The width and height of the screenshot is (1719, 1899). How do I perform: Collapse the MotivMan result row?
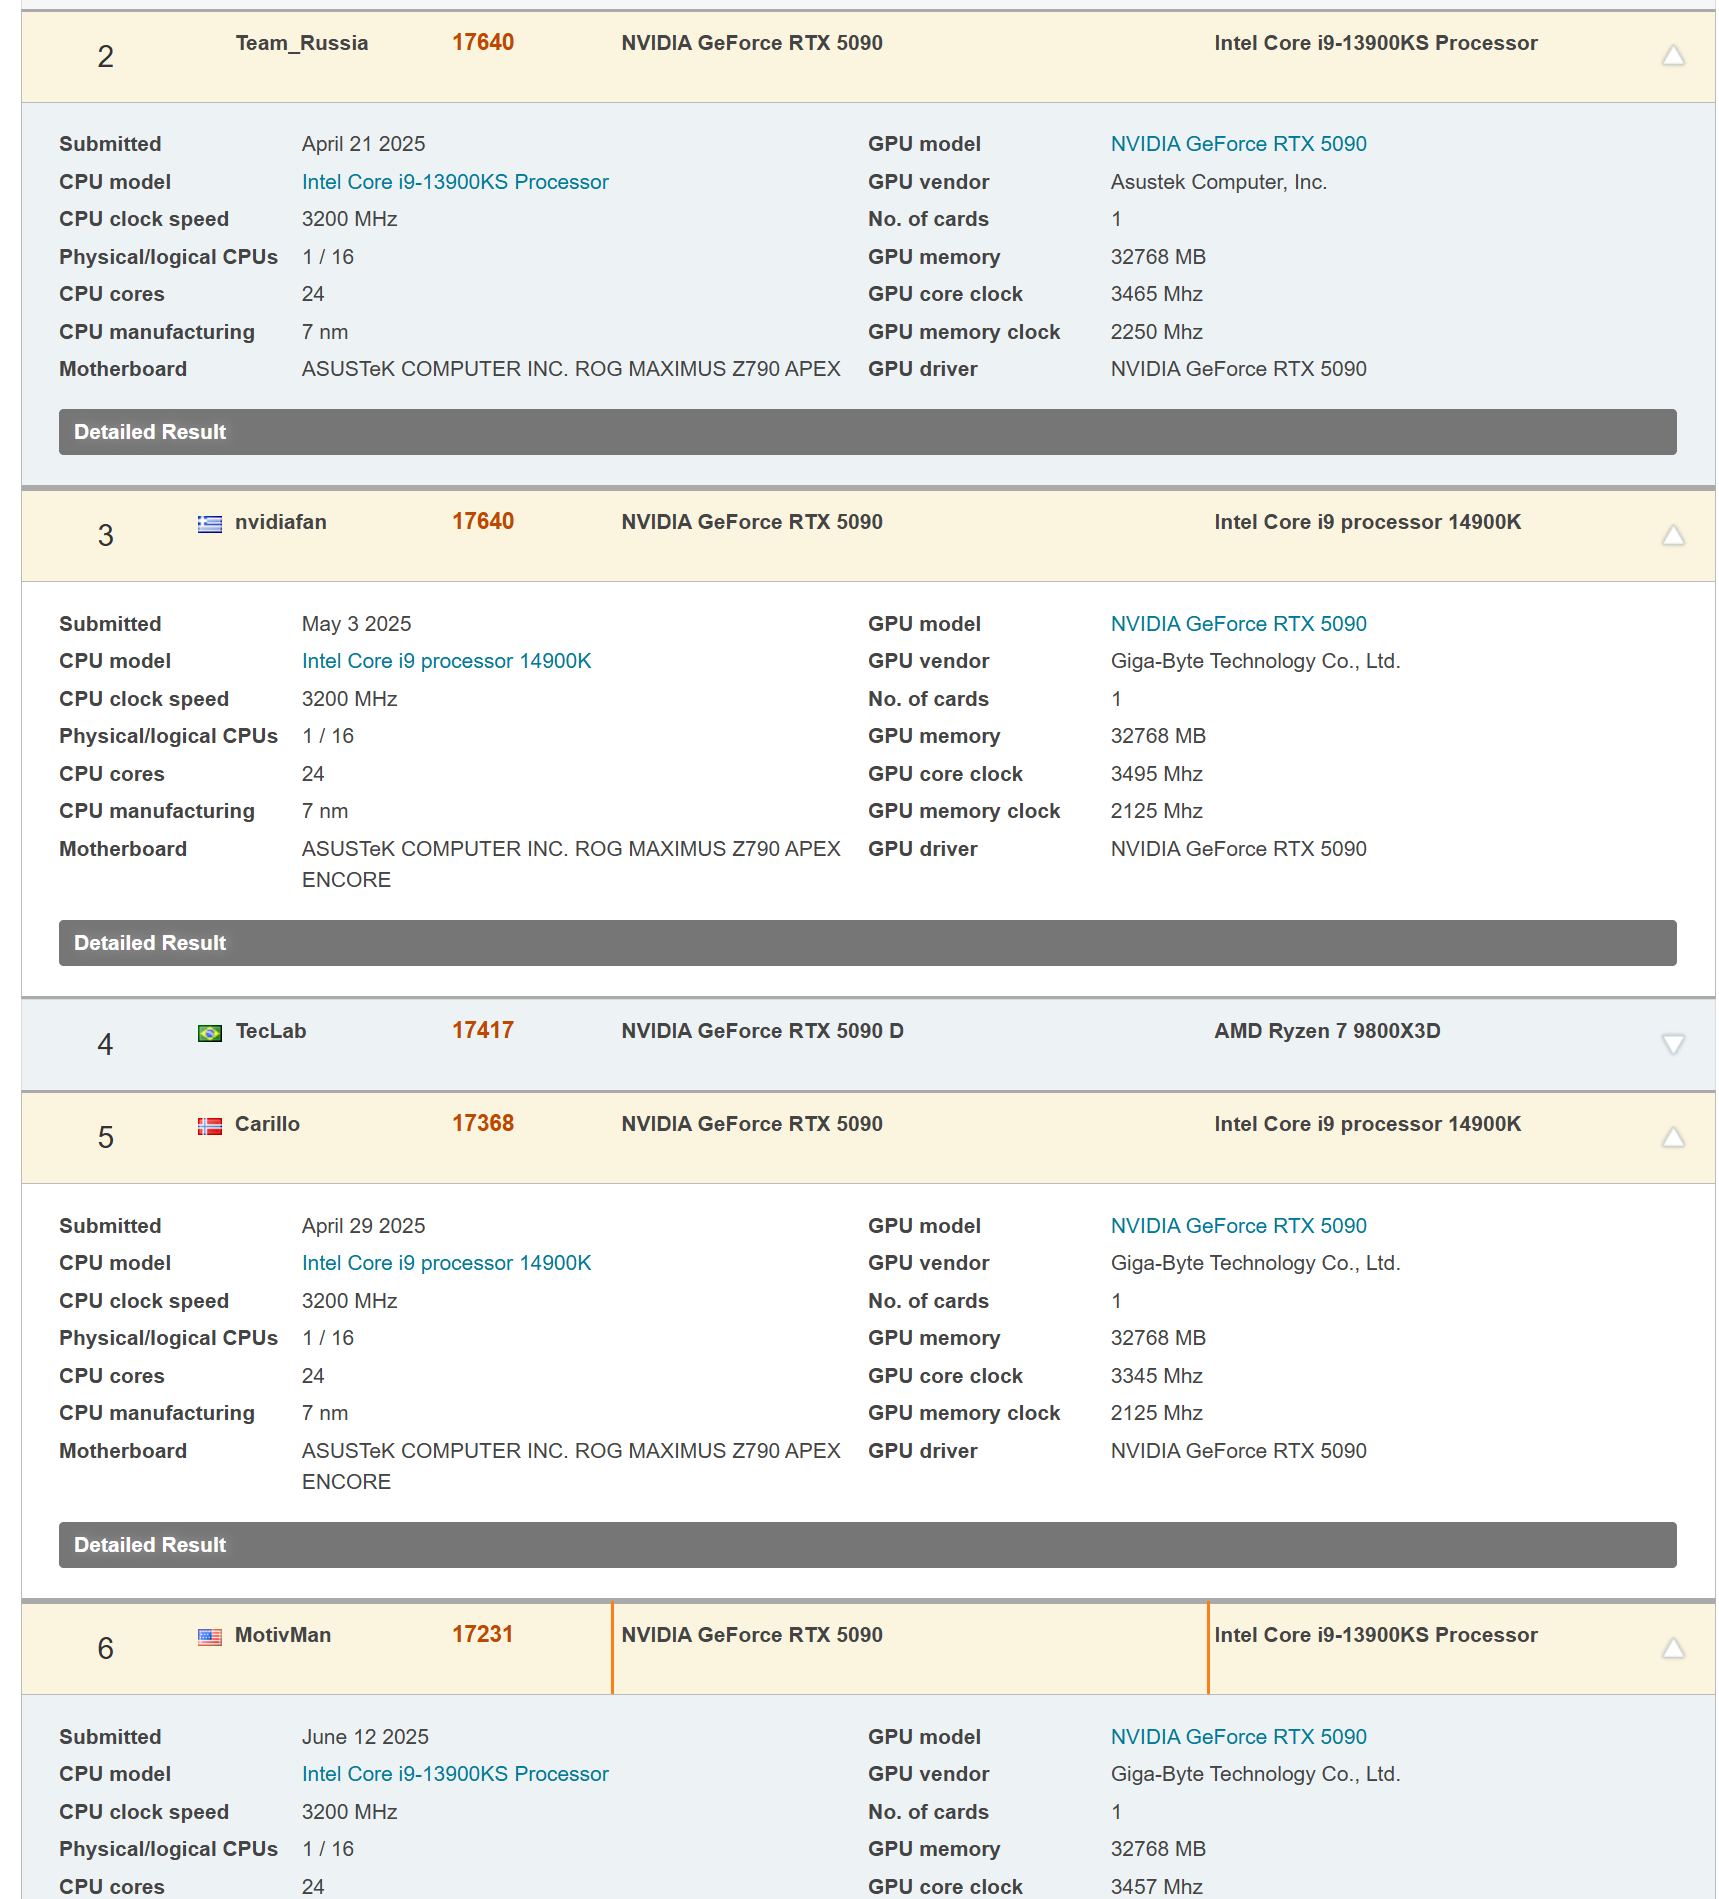[x=1673, y=1648]
